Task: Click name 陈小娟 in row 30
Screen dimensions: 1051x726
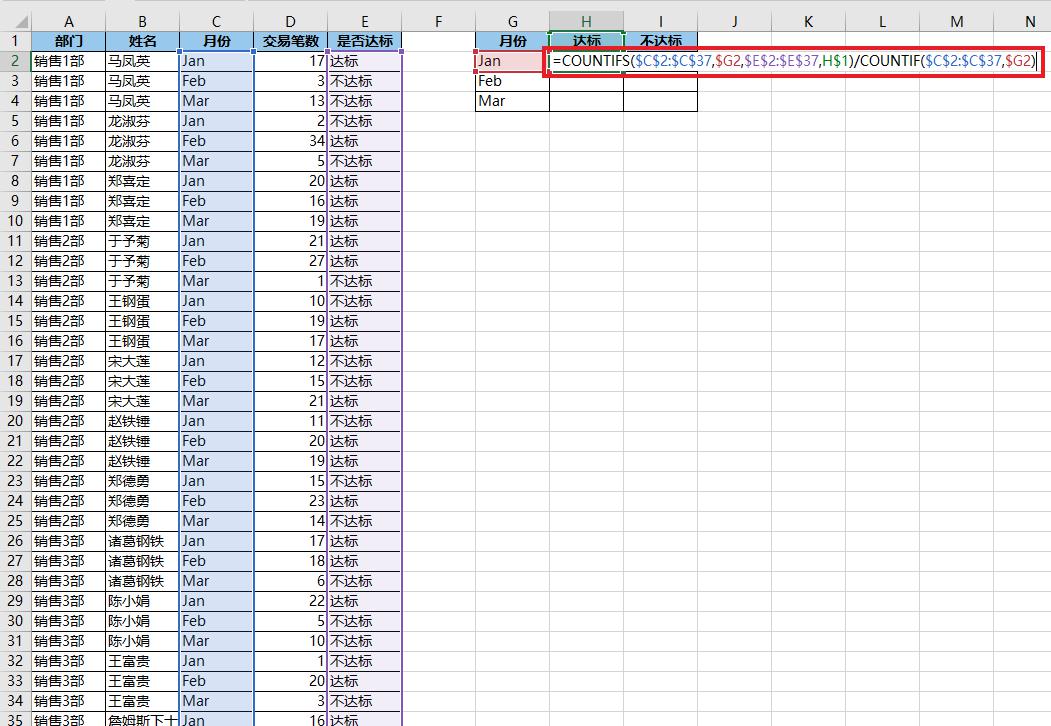Action: pos(142,621)
